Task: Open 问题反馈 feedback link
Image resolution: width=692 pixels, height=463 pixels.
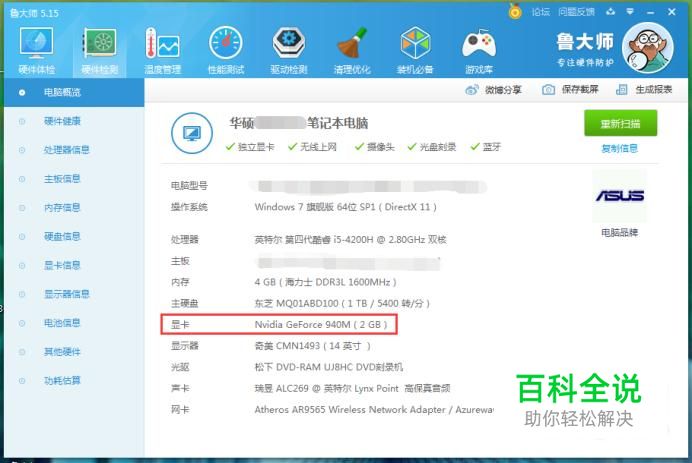Action: [576, 12]
